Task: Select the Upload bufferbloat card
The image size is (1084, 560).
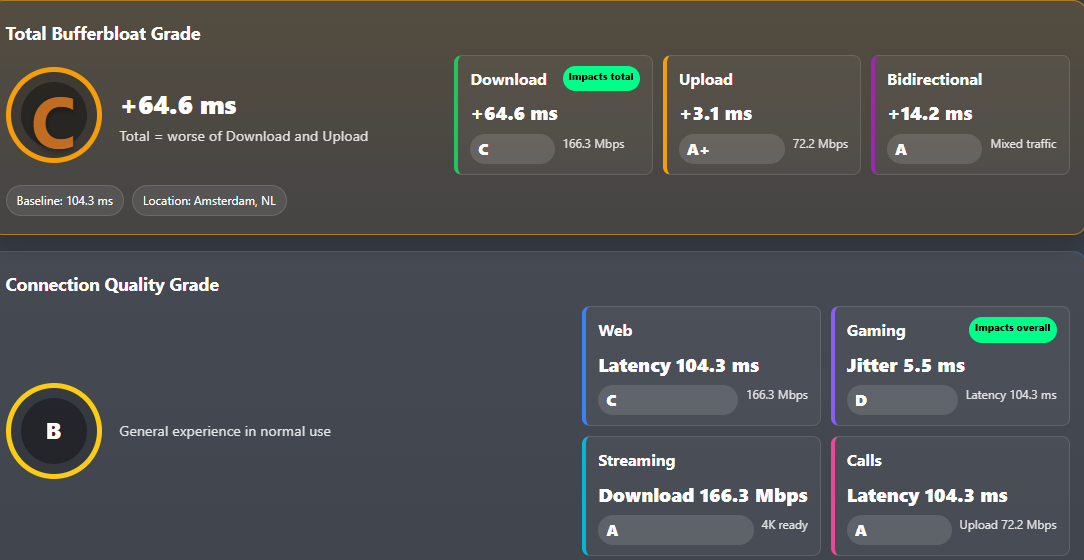Action: (x=762, y=115)
